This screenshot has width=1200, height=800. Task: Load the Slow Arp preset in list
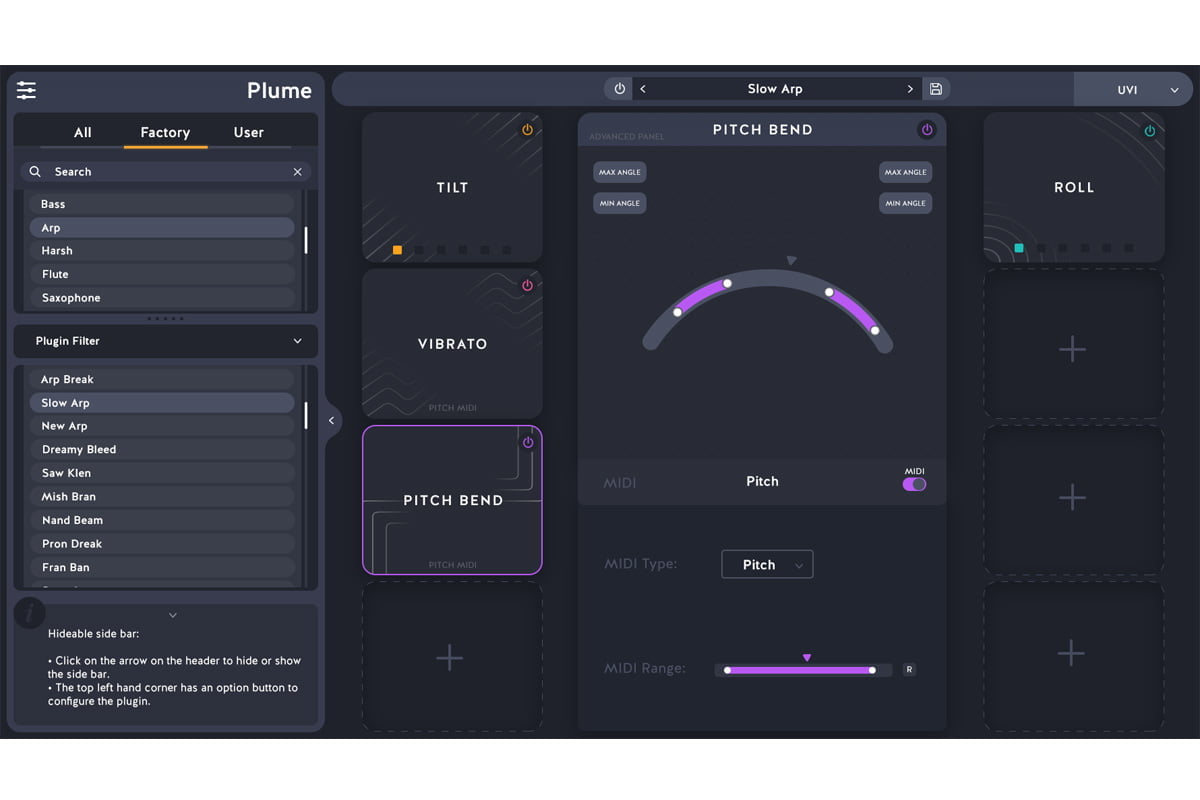pyautogui.click(x=162, y=403)
